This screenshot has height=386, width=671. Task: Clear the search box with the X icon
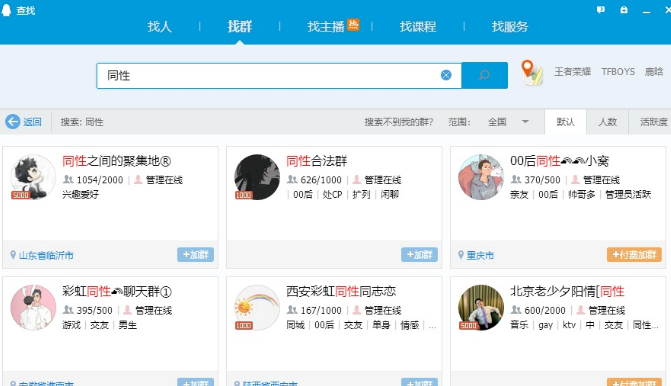[446, 75]
